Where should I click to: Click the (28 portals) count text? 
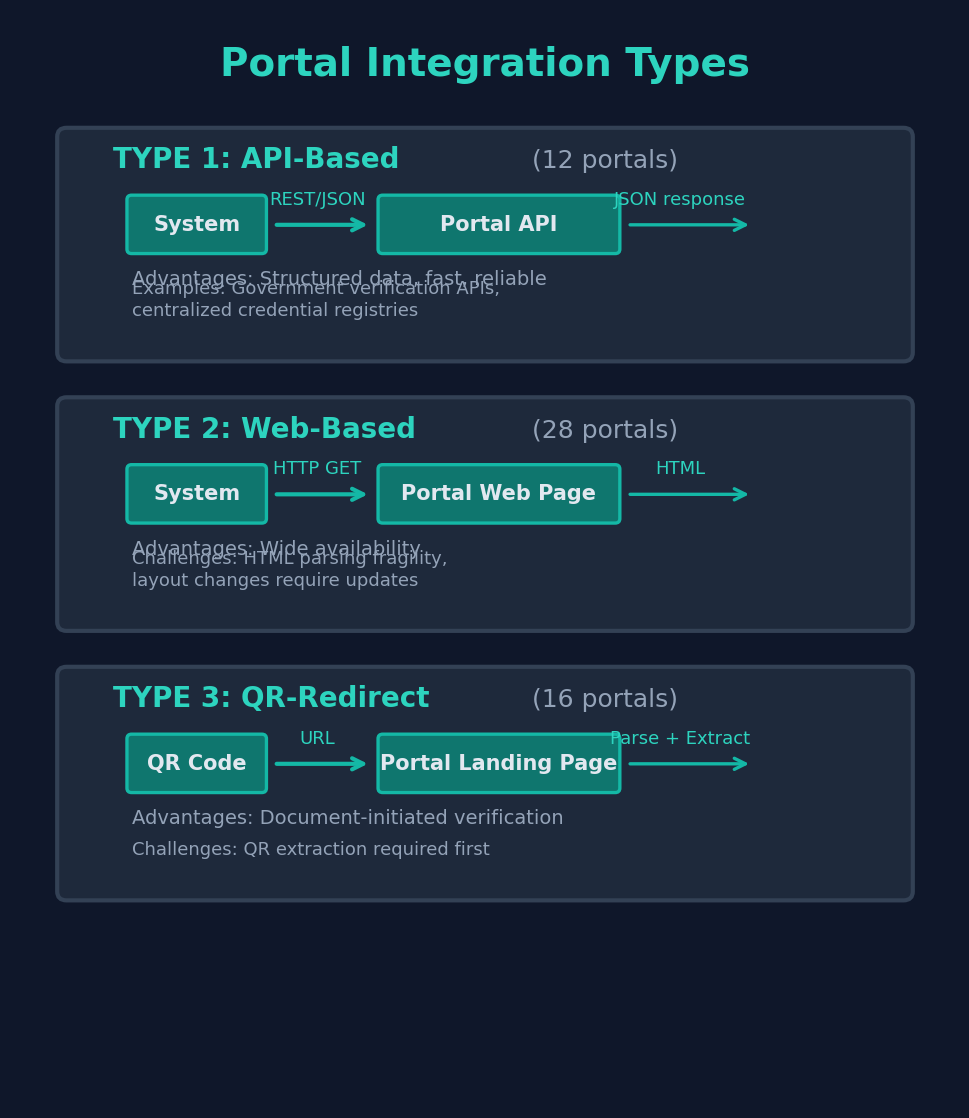click(604, 431)
